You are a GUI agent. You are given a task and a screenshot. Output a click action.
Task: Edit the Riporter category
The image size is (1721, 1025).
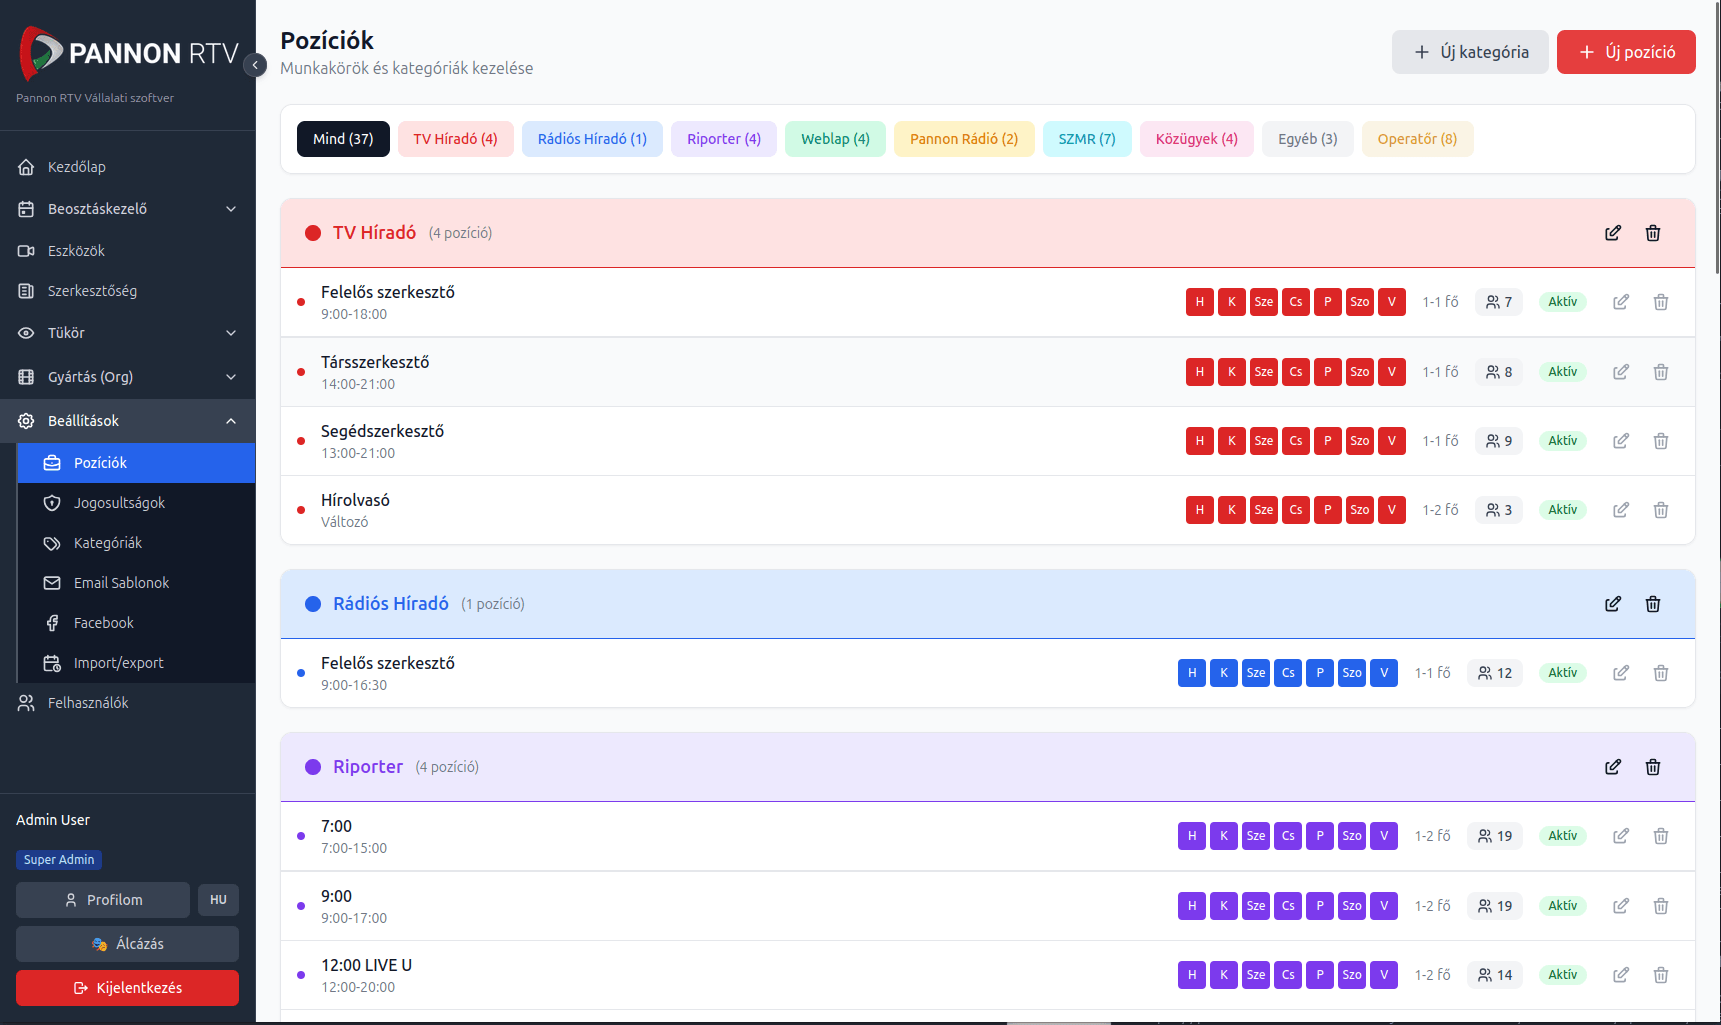(x=1613, y=767)
